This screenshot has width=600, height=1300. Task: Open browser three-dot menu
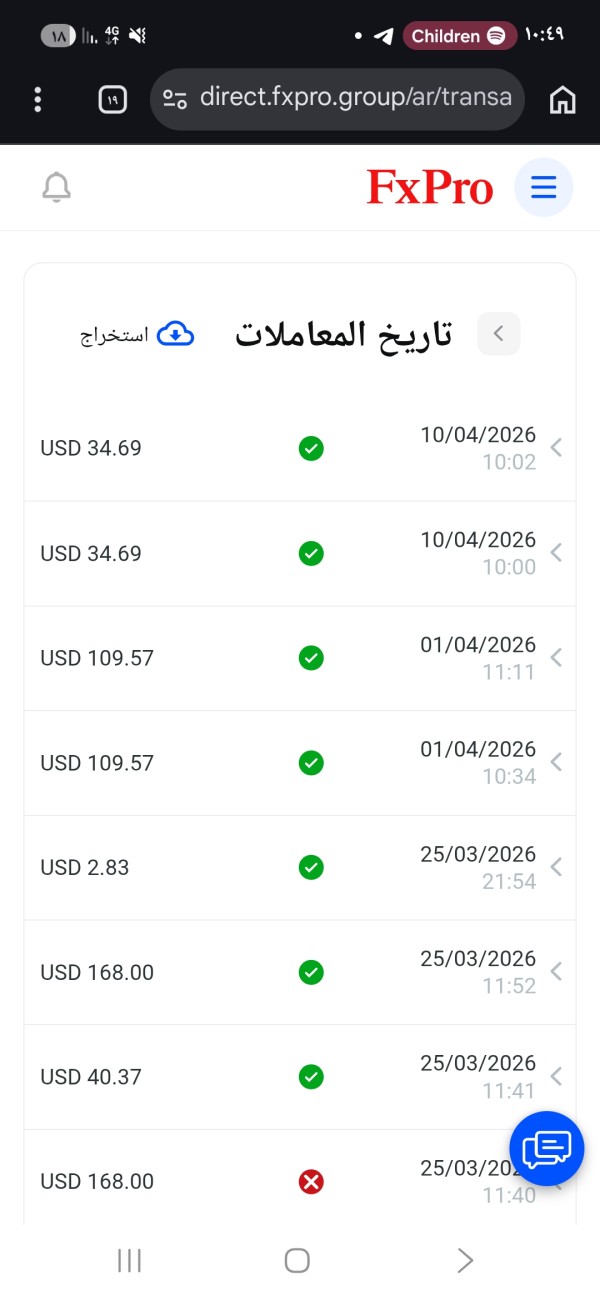click(38, 99)
